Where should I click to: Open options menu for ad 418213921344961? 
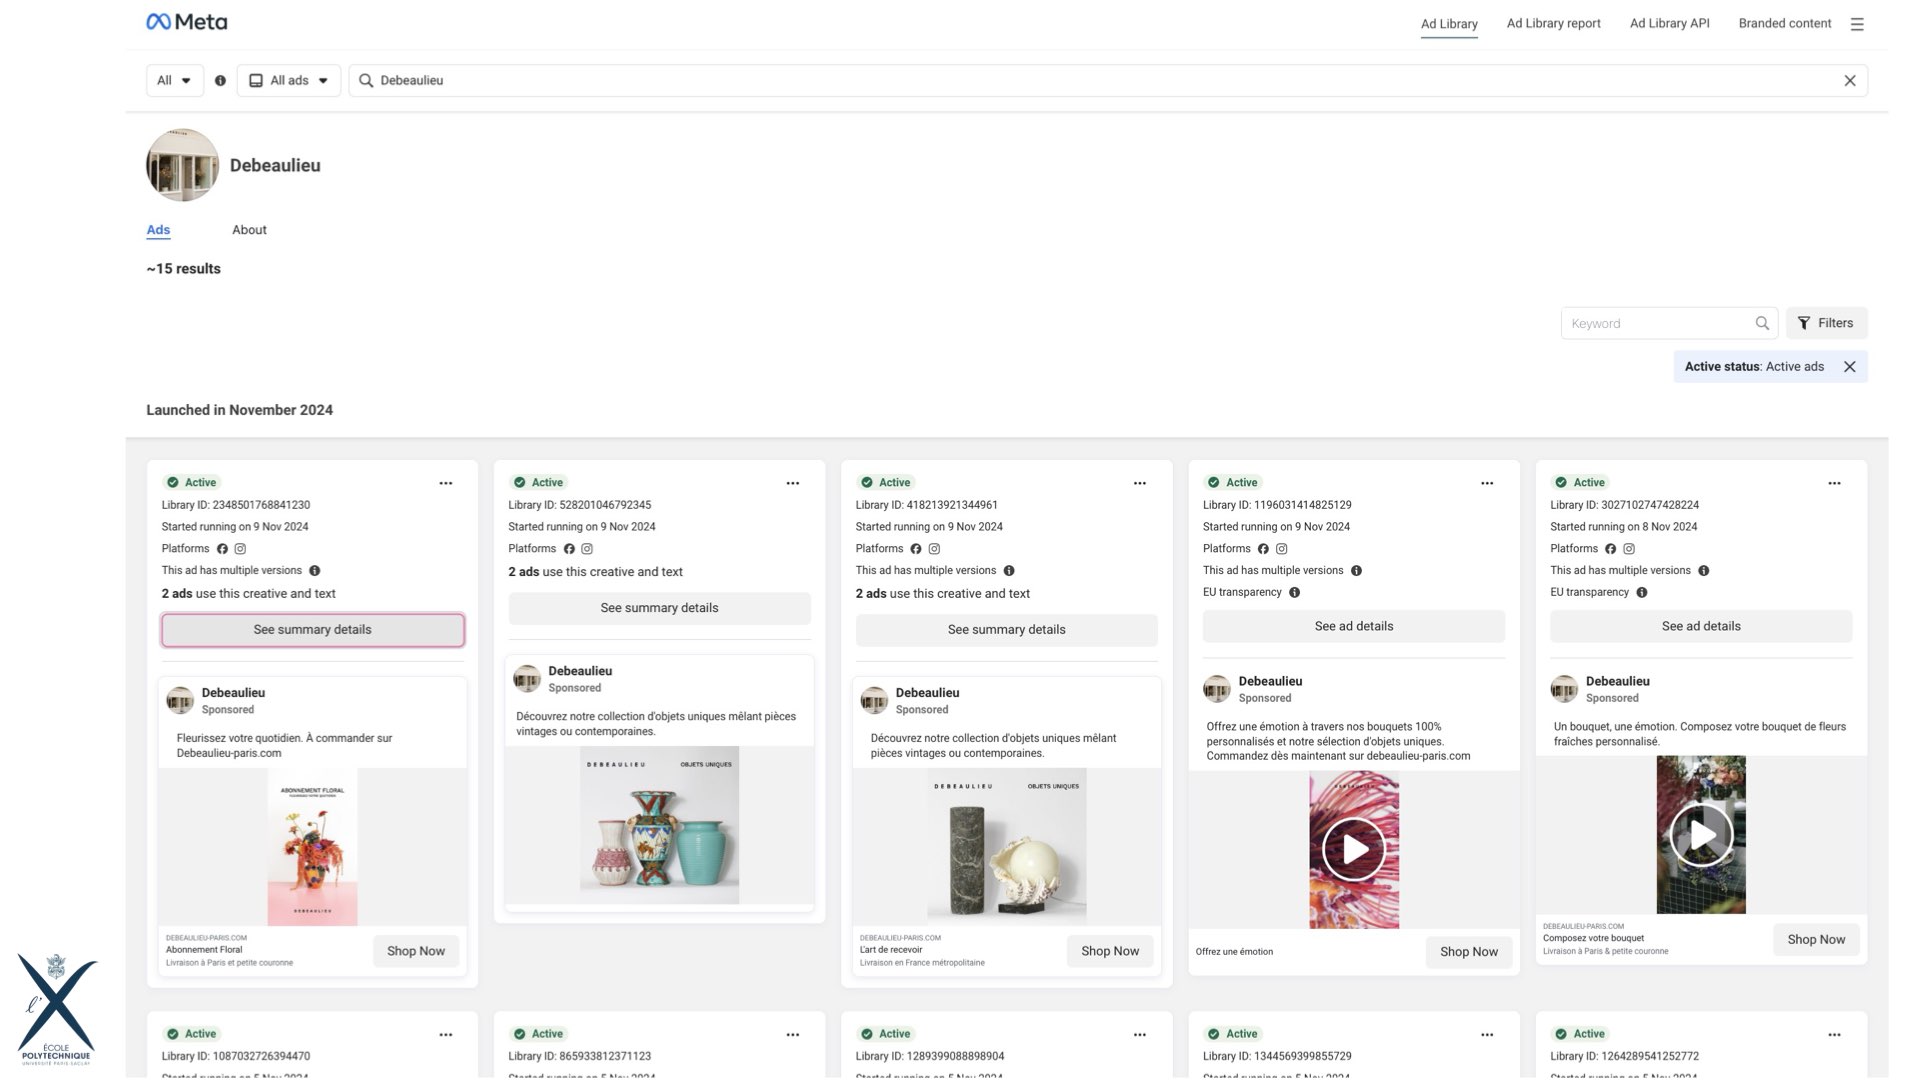click(1140, 483)
